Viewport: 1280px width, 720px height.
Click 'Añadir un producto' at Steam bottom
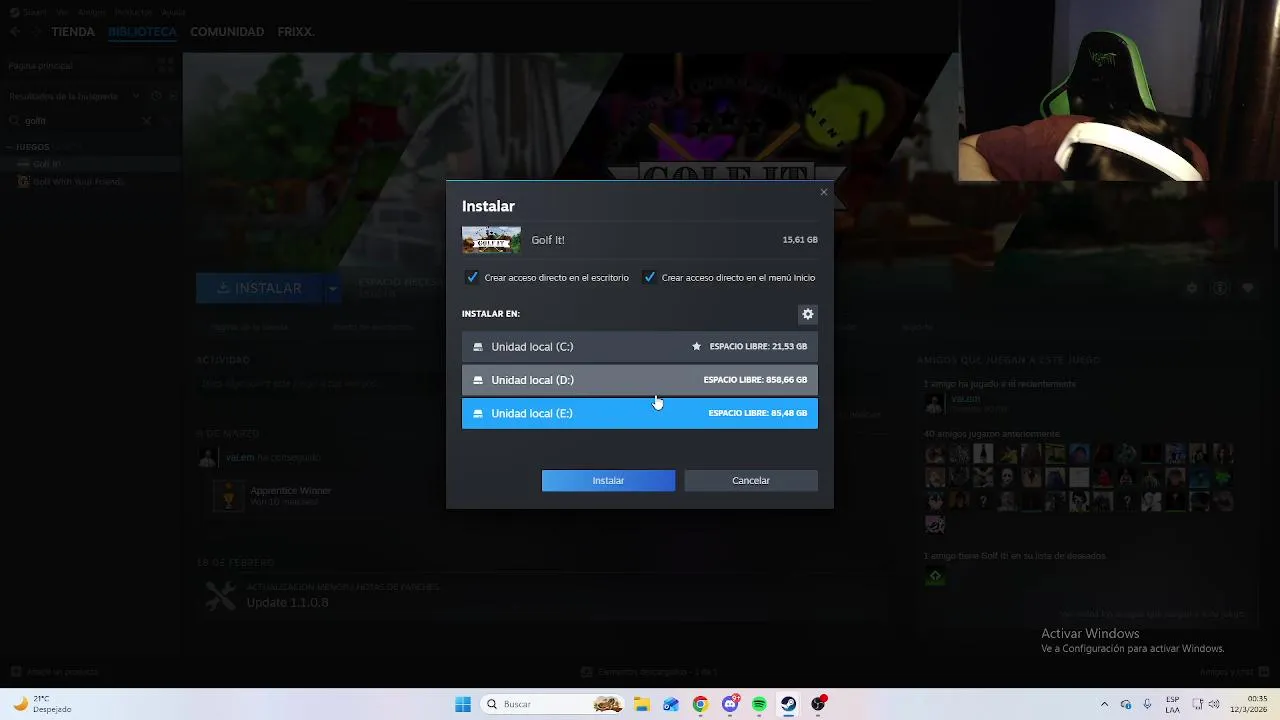pos(55,672)
